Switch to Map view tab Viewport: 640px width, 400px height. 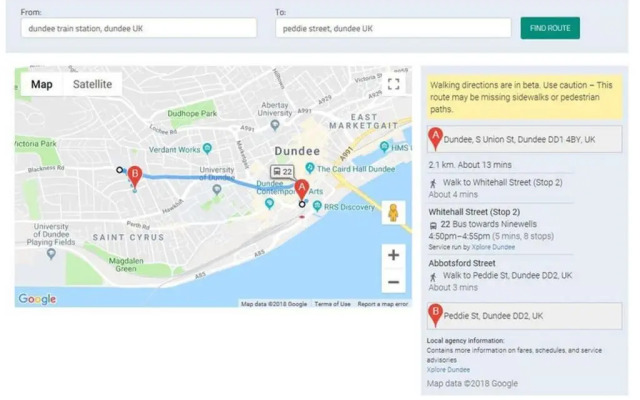(42, 84)
